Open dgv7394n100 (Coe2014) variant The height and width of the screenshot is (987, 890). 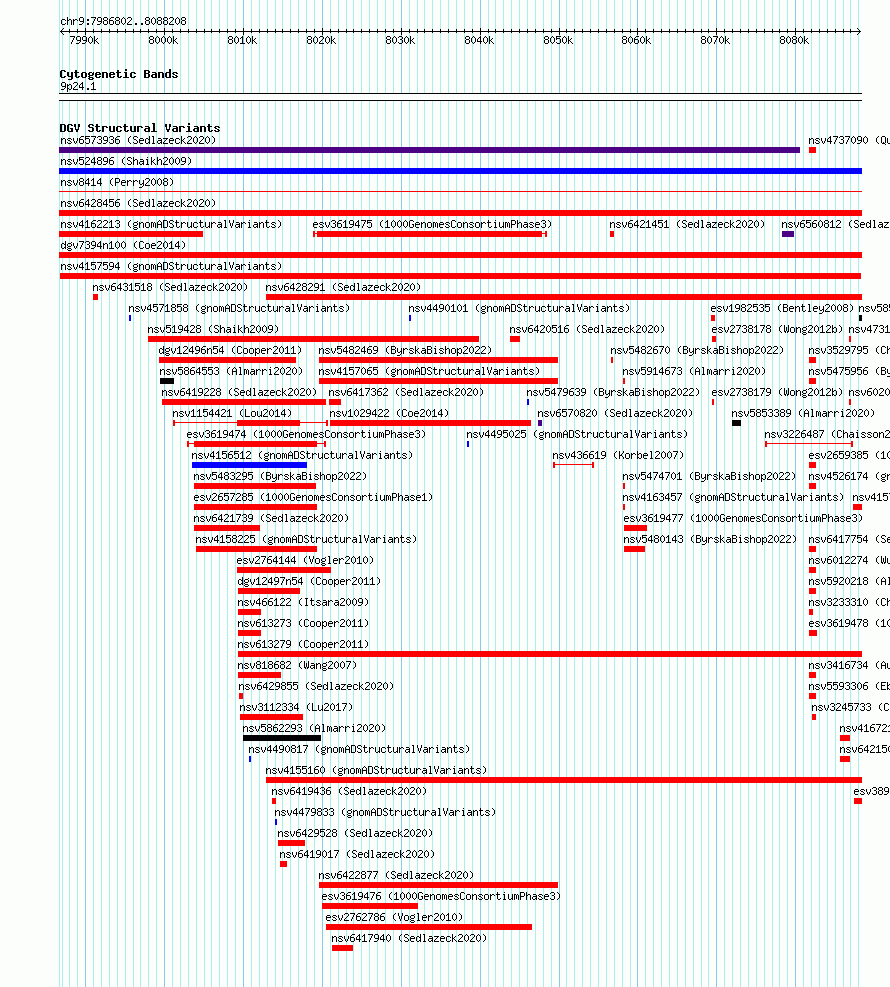pyautogui.click(x=123, y=245)
